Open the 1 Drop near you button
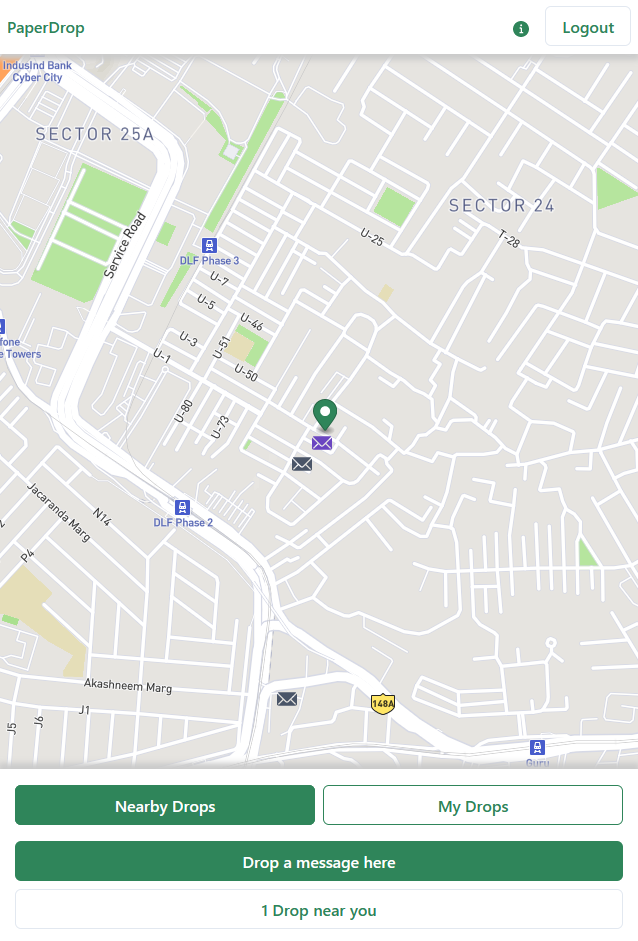The height and width of the screenshot is (941, 638). tap(319, 909)
